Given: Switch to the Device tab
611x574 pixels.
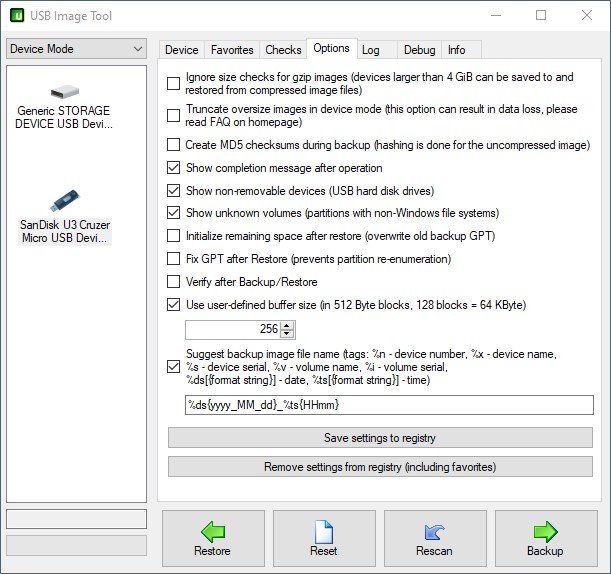Looking at the screenshot, I should 182,50.
